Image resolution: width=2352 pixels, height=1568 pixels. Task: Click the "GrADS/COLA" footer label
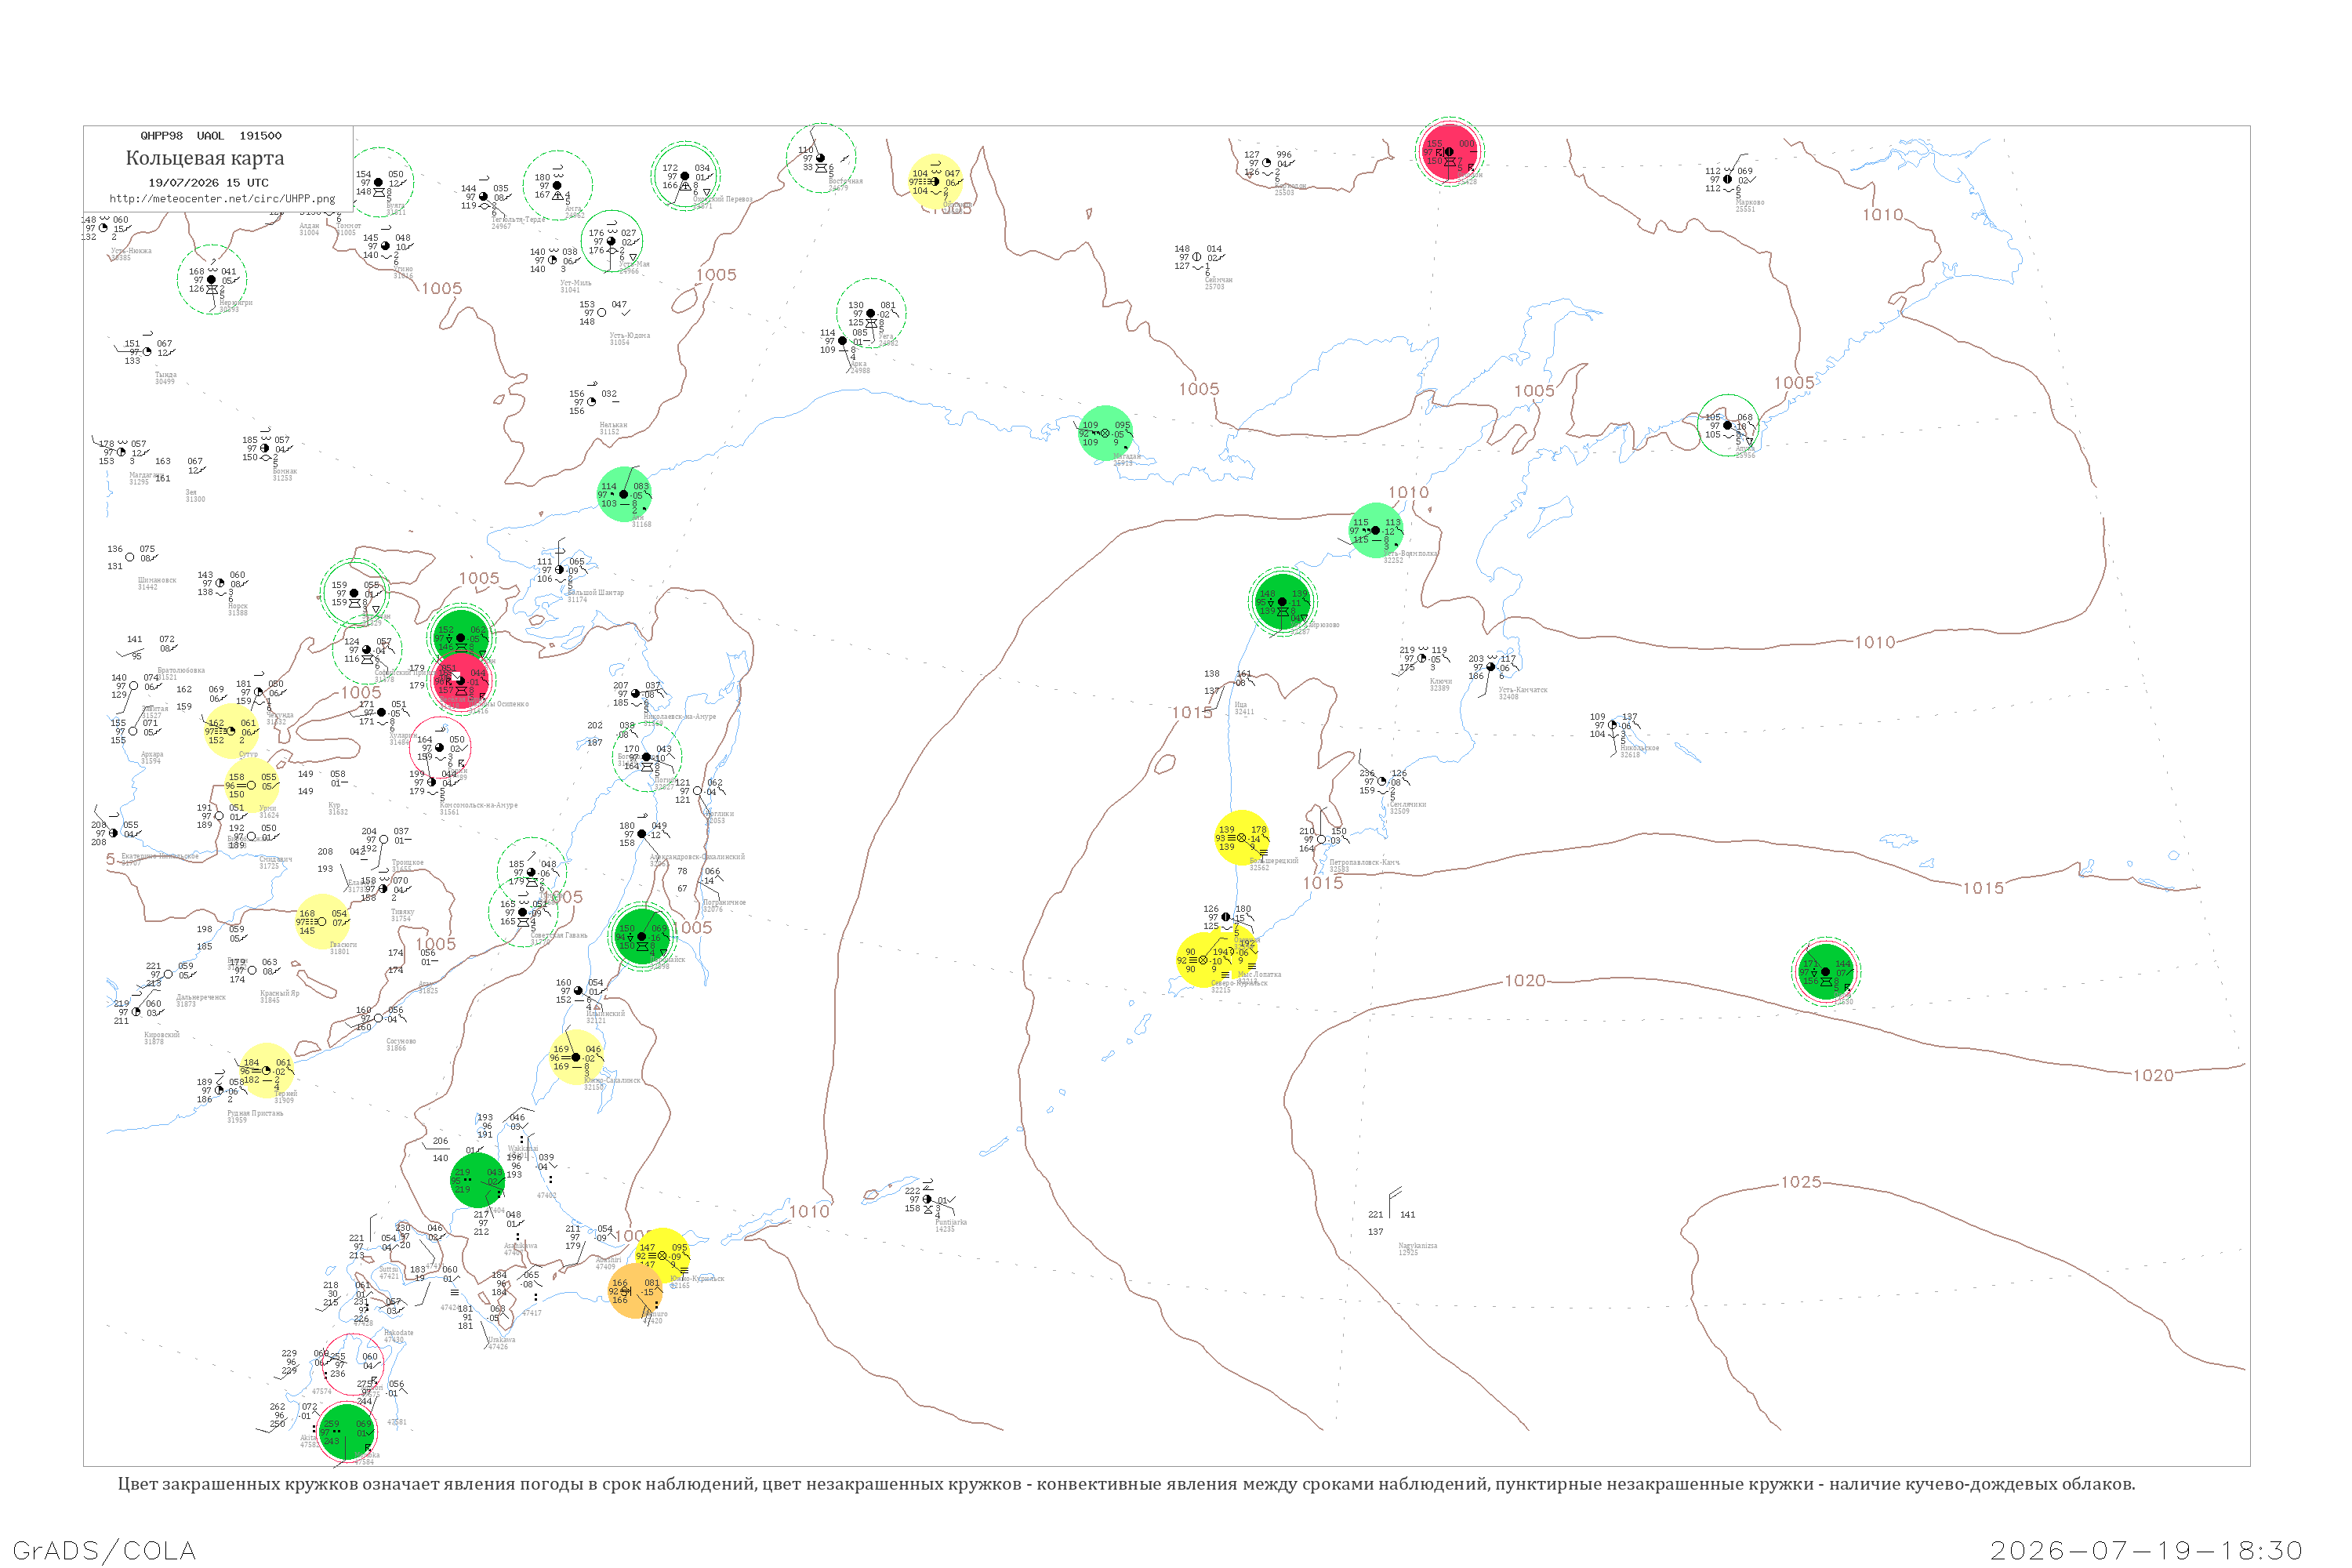[104, 1550]
